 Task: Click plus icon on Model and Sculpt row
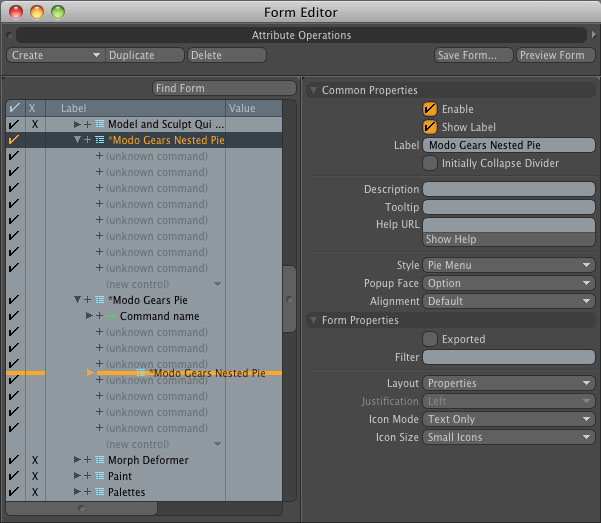[87, 124]
